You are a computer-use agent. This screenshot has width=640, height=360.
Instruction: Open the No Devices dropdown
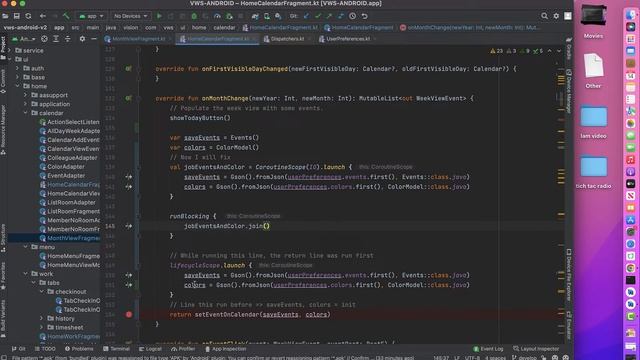coord(131,16)
